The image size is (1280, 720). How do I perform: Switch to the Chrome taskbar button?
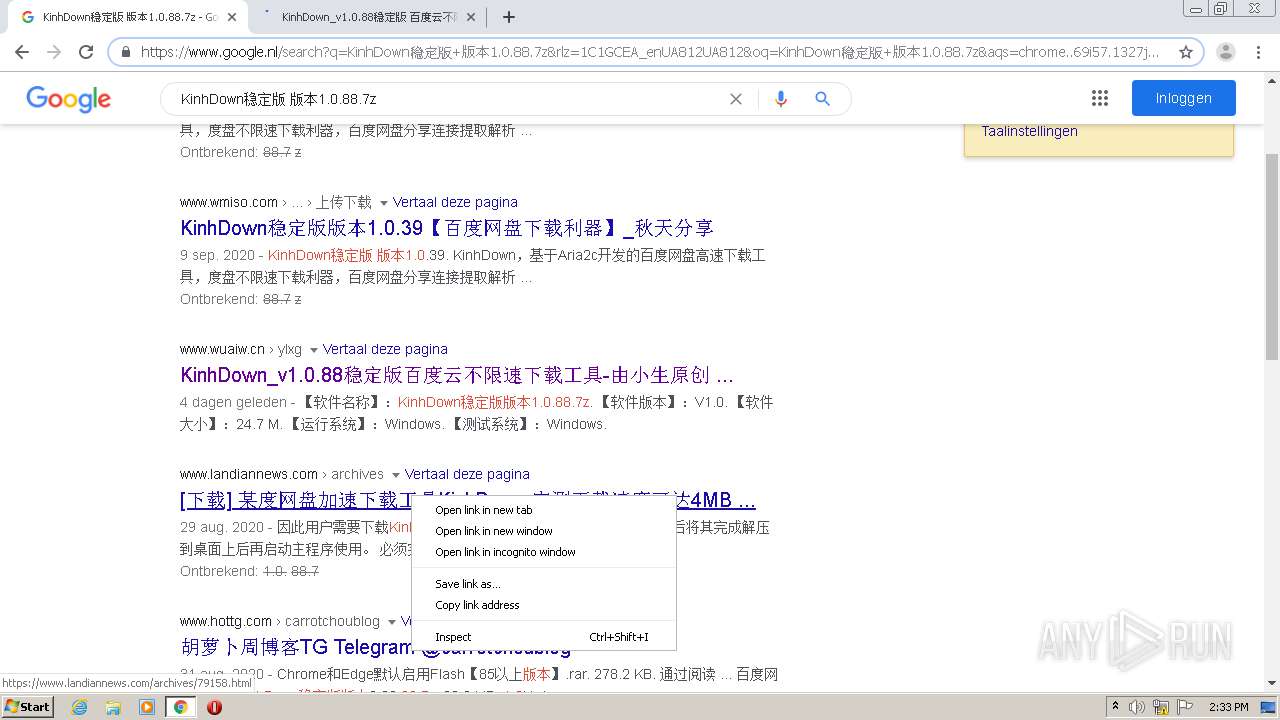[181, 707]
